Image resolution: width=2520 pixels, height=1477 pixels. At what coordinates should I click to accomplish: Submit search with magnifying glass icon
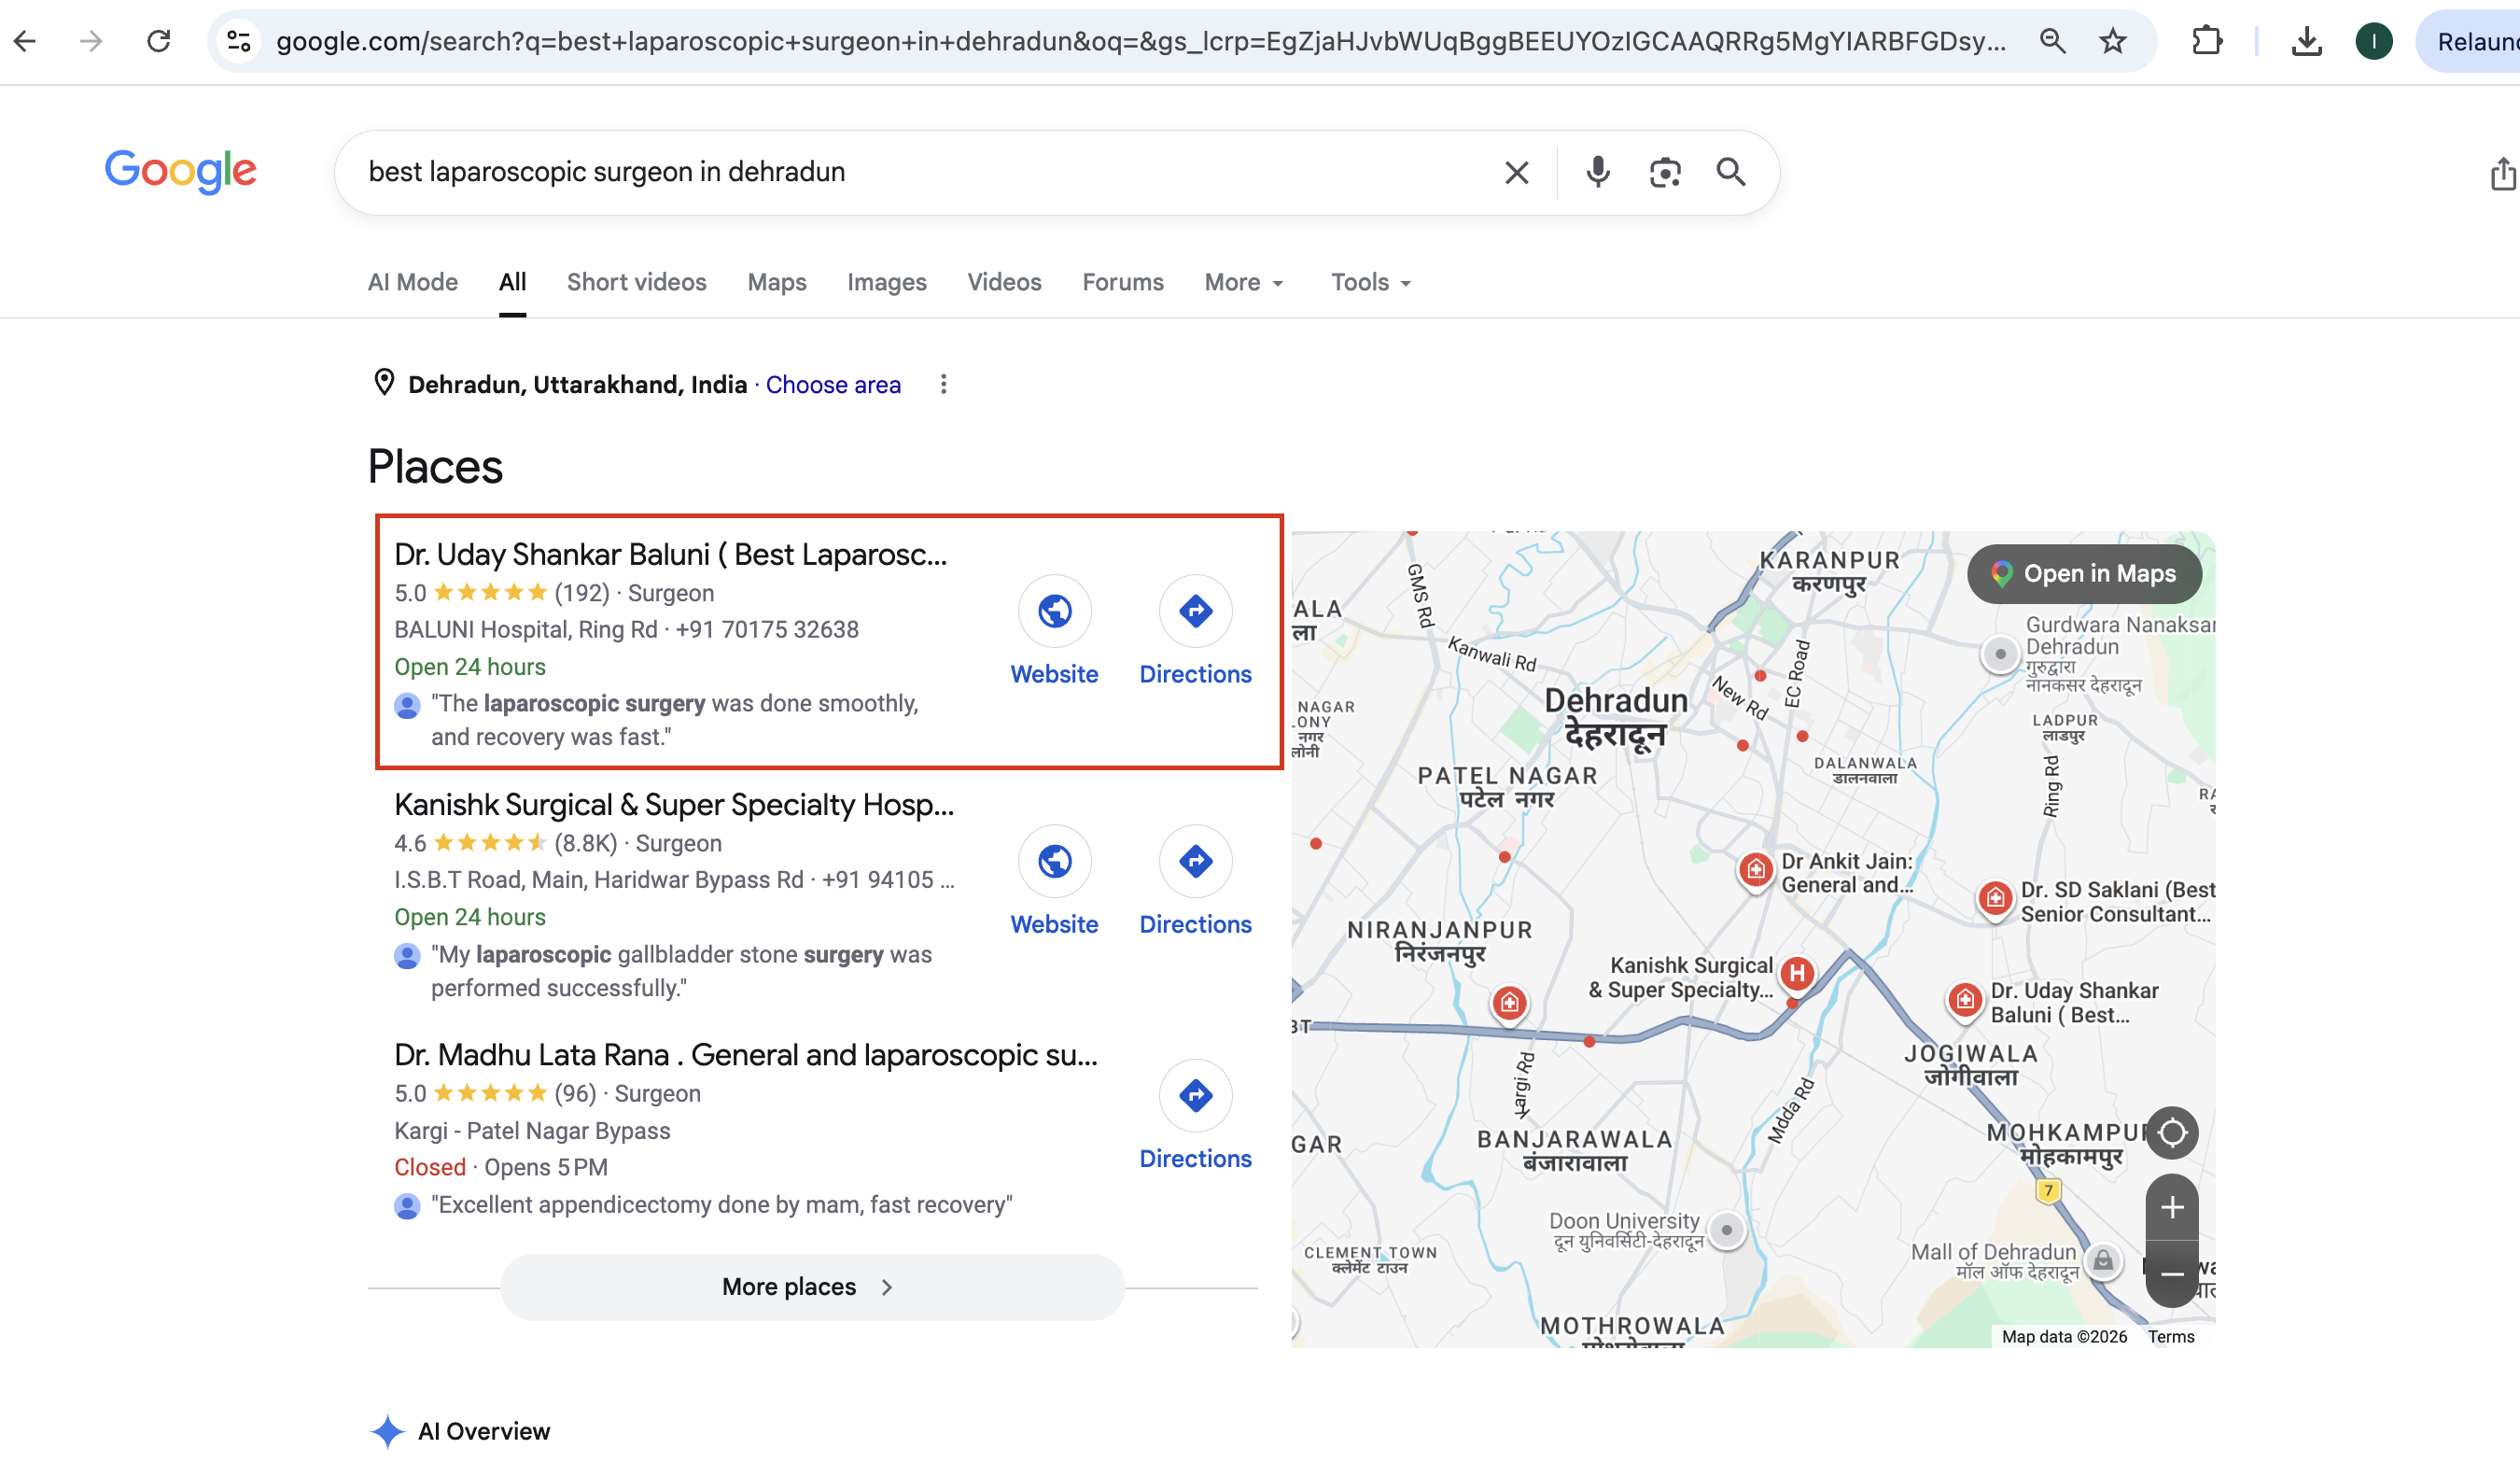[1731, 172]
